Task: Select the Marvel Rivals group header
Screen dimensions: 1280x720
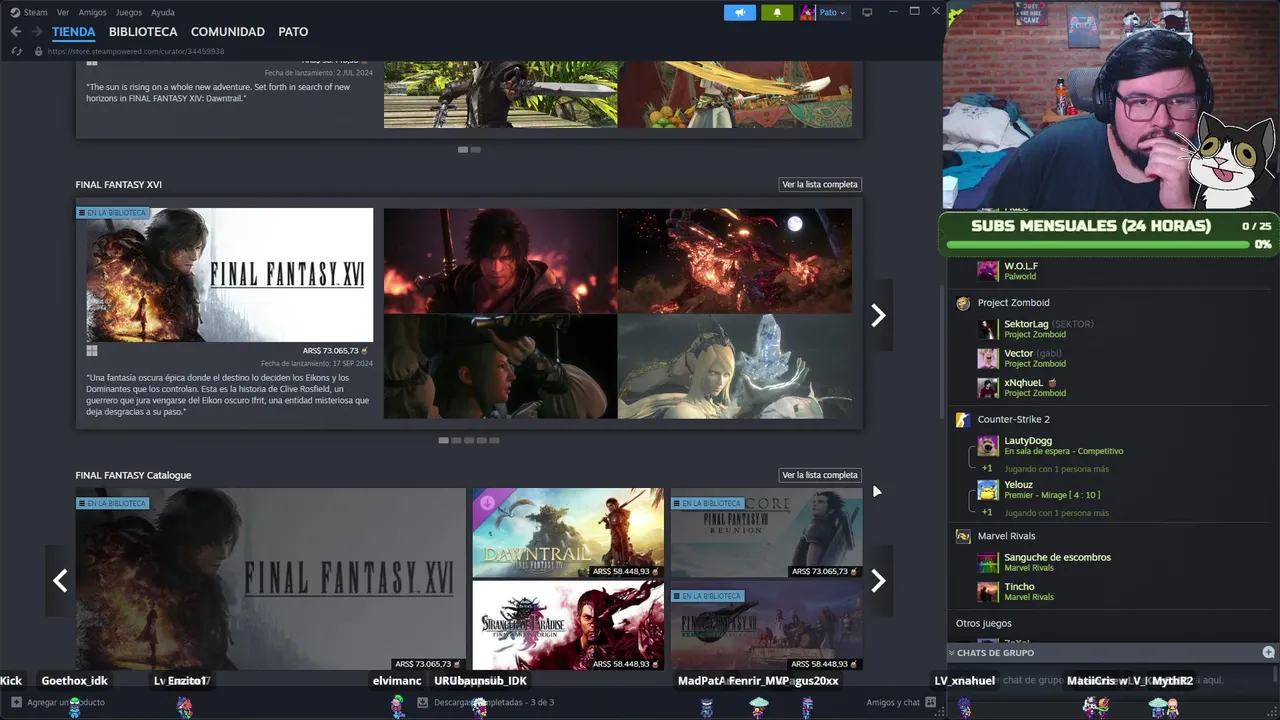Action: (x=1006, y=536)
